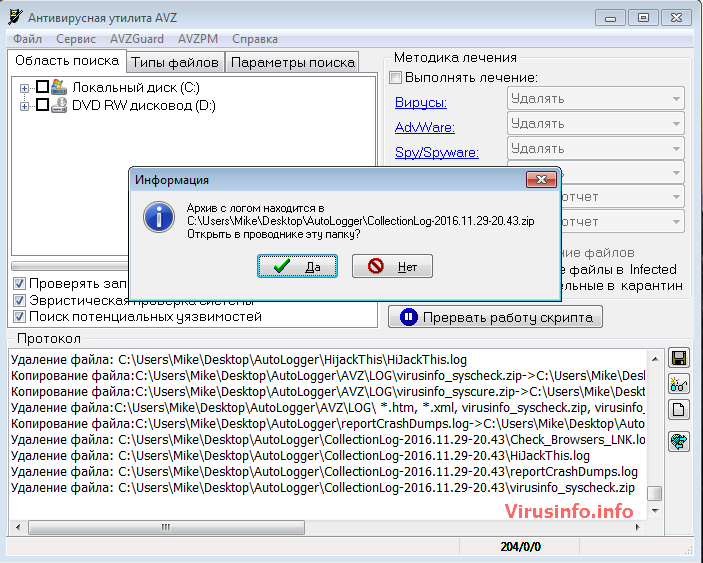Click the protocol scroll left arrow
The image size is (703, 563).
[17, 527]
